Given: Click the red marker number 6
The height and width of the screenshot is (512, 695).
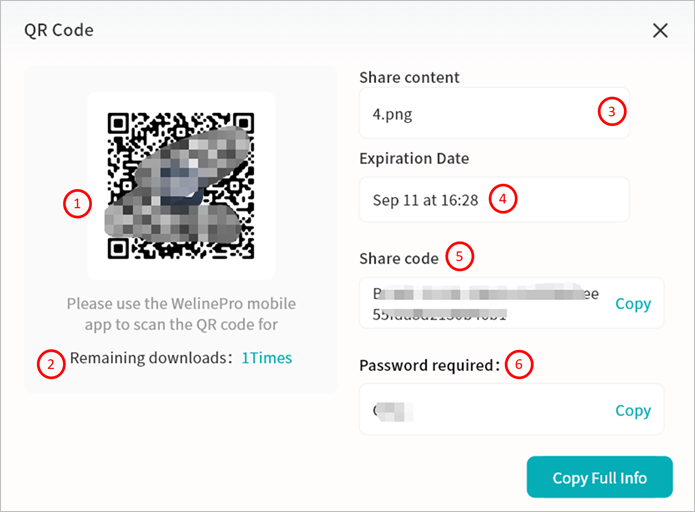Looking at the screenshot, I should coord(518,364).
